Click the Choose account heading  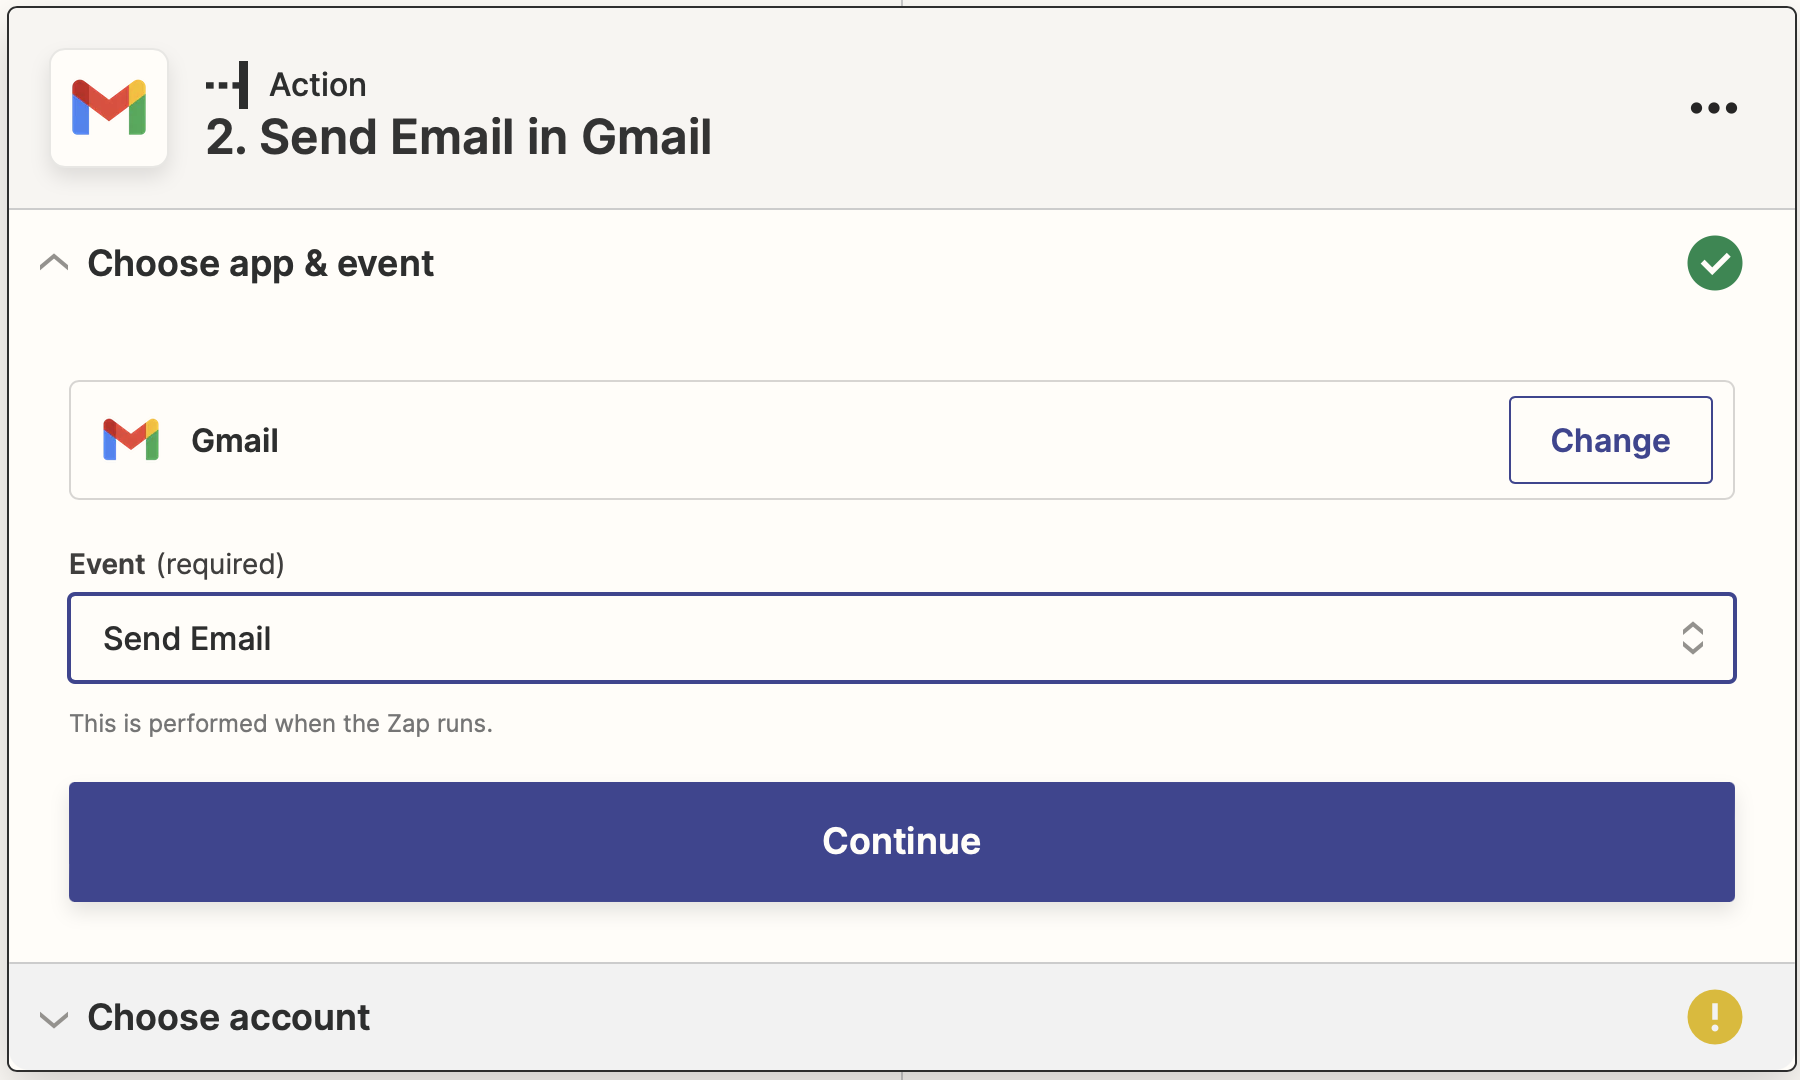point(229,1017)
